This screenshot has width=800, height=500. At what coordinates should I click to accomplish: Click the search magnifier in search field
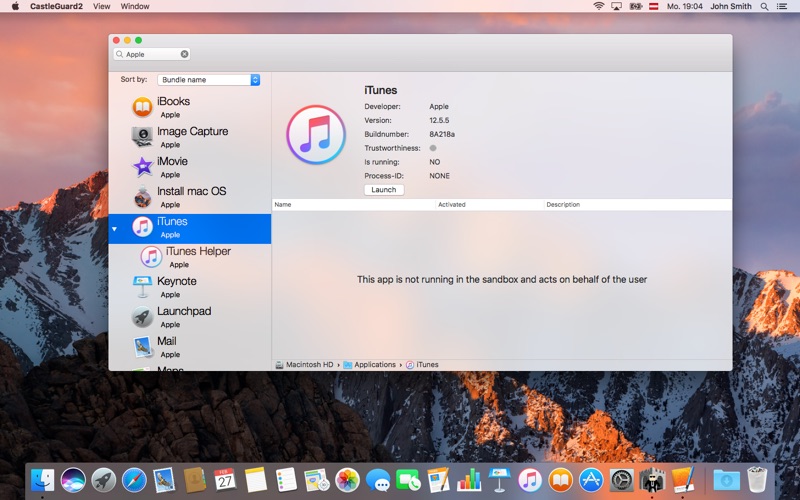[x=119, y=54]
